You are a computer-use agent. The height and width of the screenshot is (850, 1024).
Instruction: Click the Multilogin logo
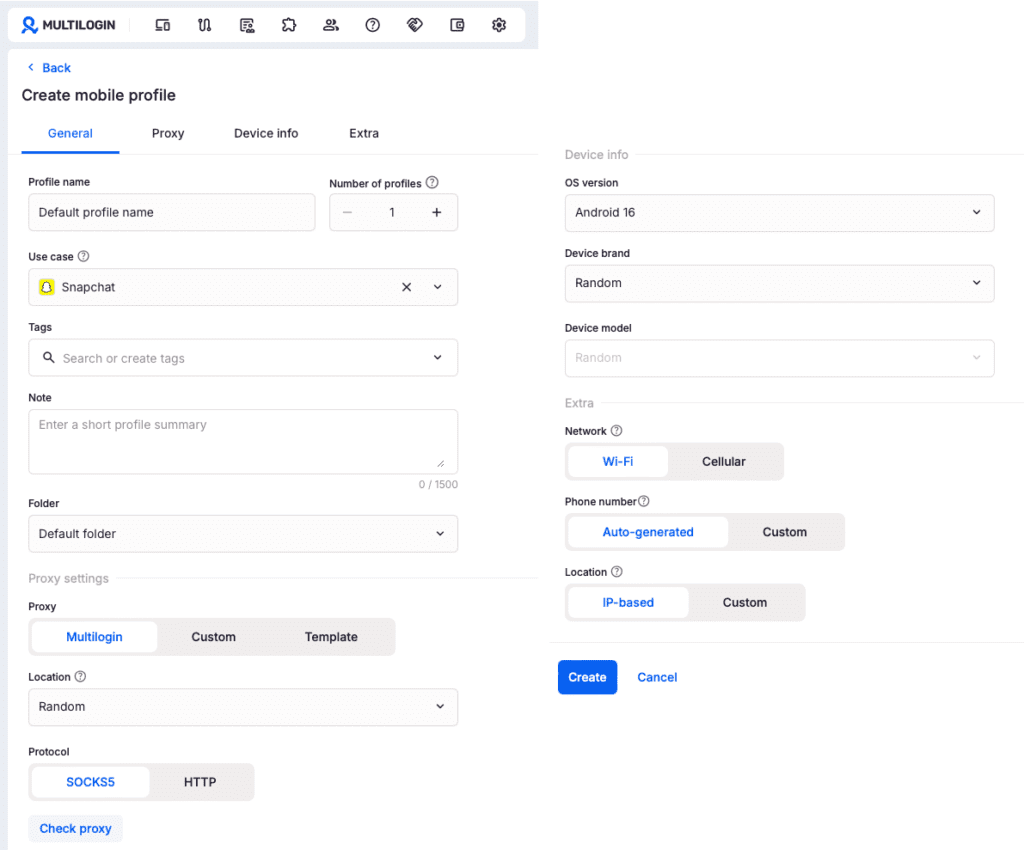pos(68,25)
